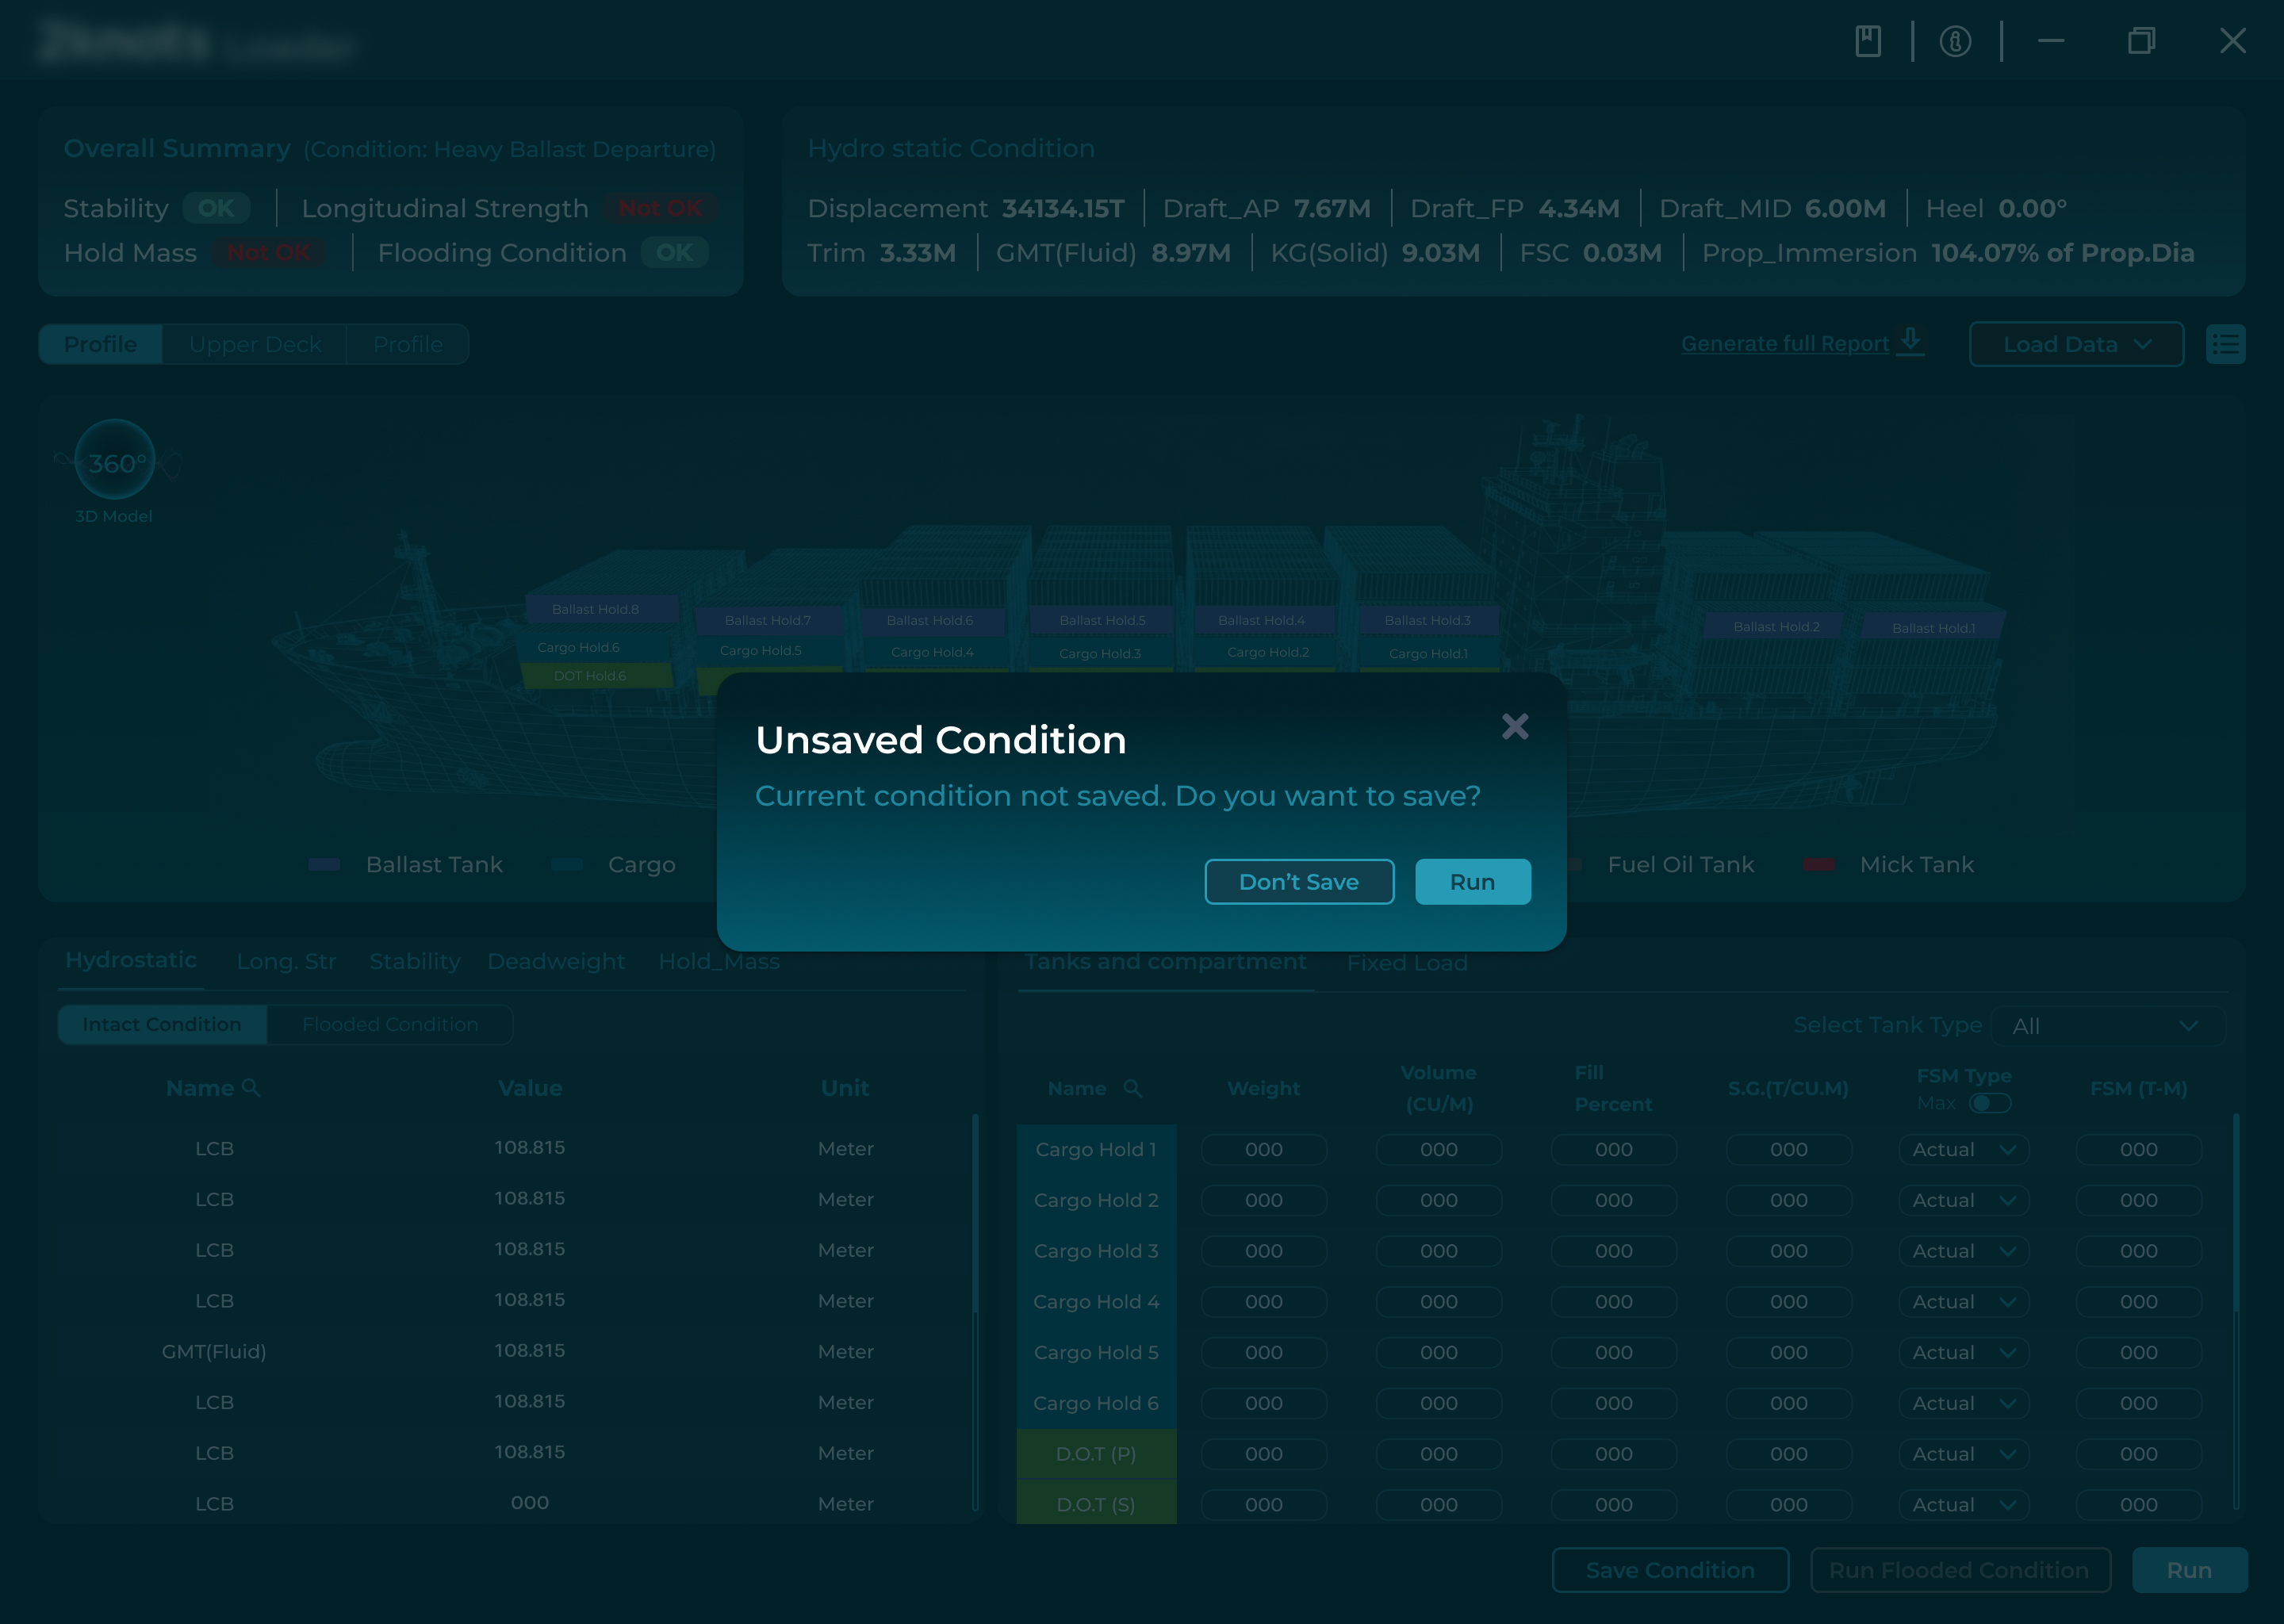Click the download icon beside Generate full Report
Image resolution: width=2284 pixels, height=1624 pixels.
(x=1910, y=342)
